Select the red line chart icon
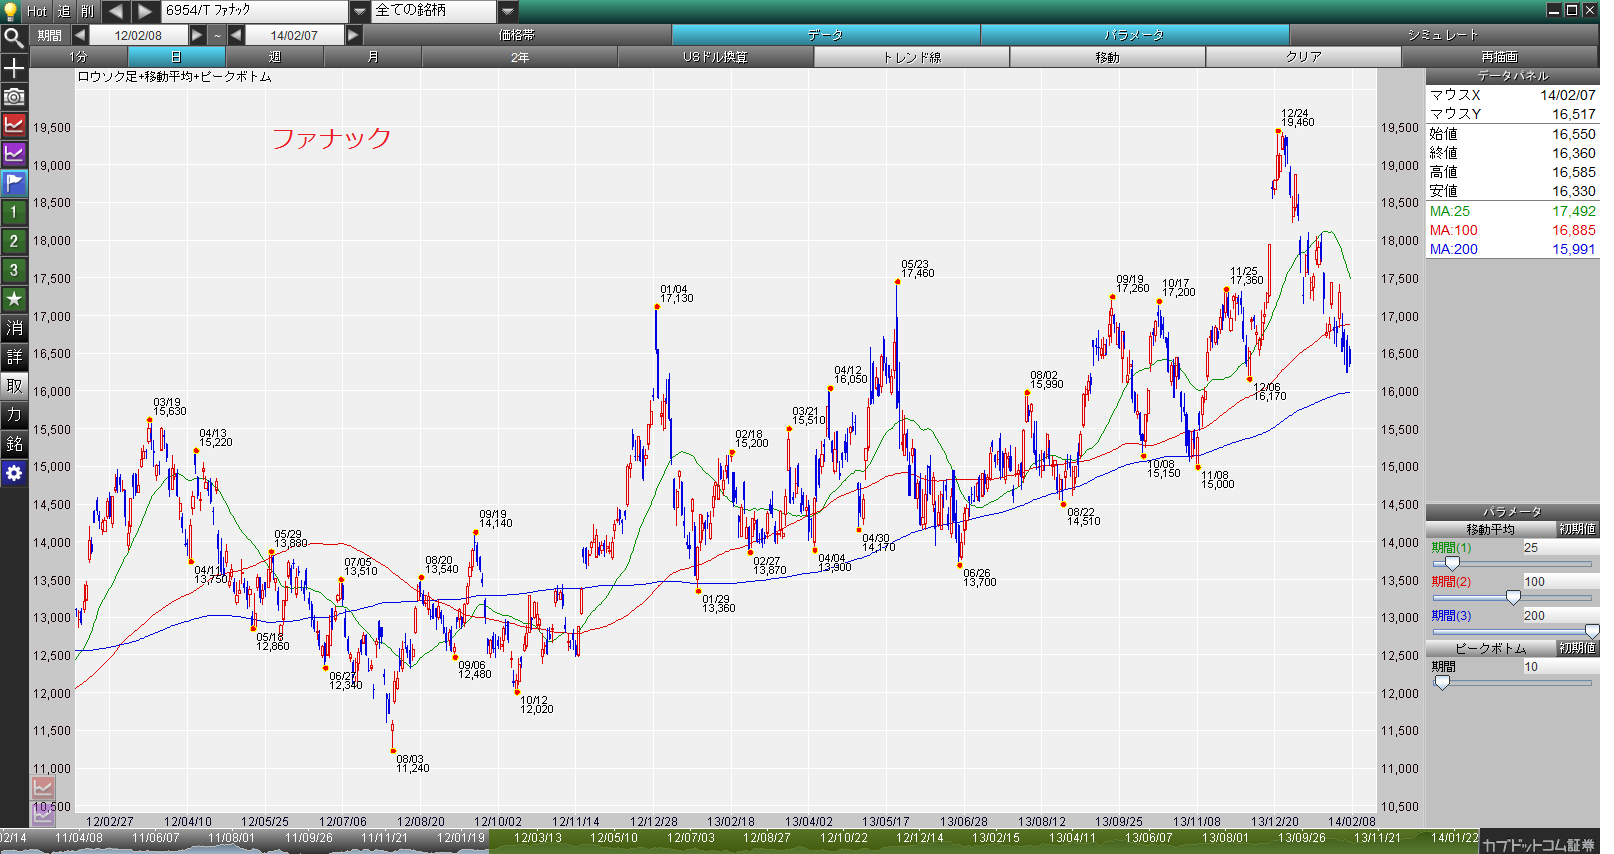The width and height of the screenshot is (1614, 854). tap(14, 125)
